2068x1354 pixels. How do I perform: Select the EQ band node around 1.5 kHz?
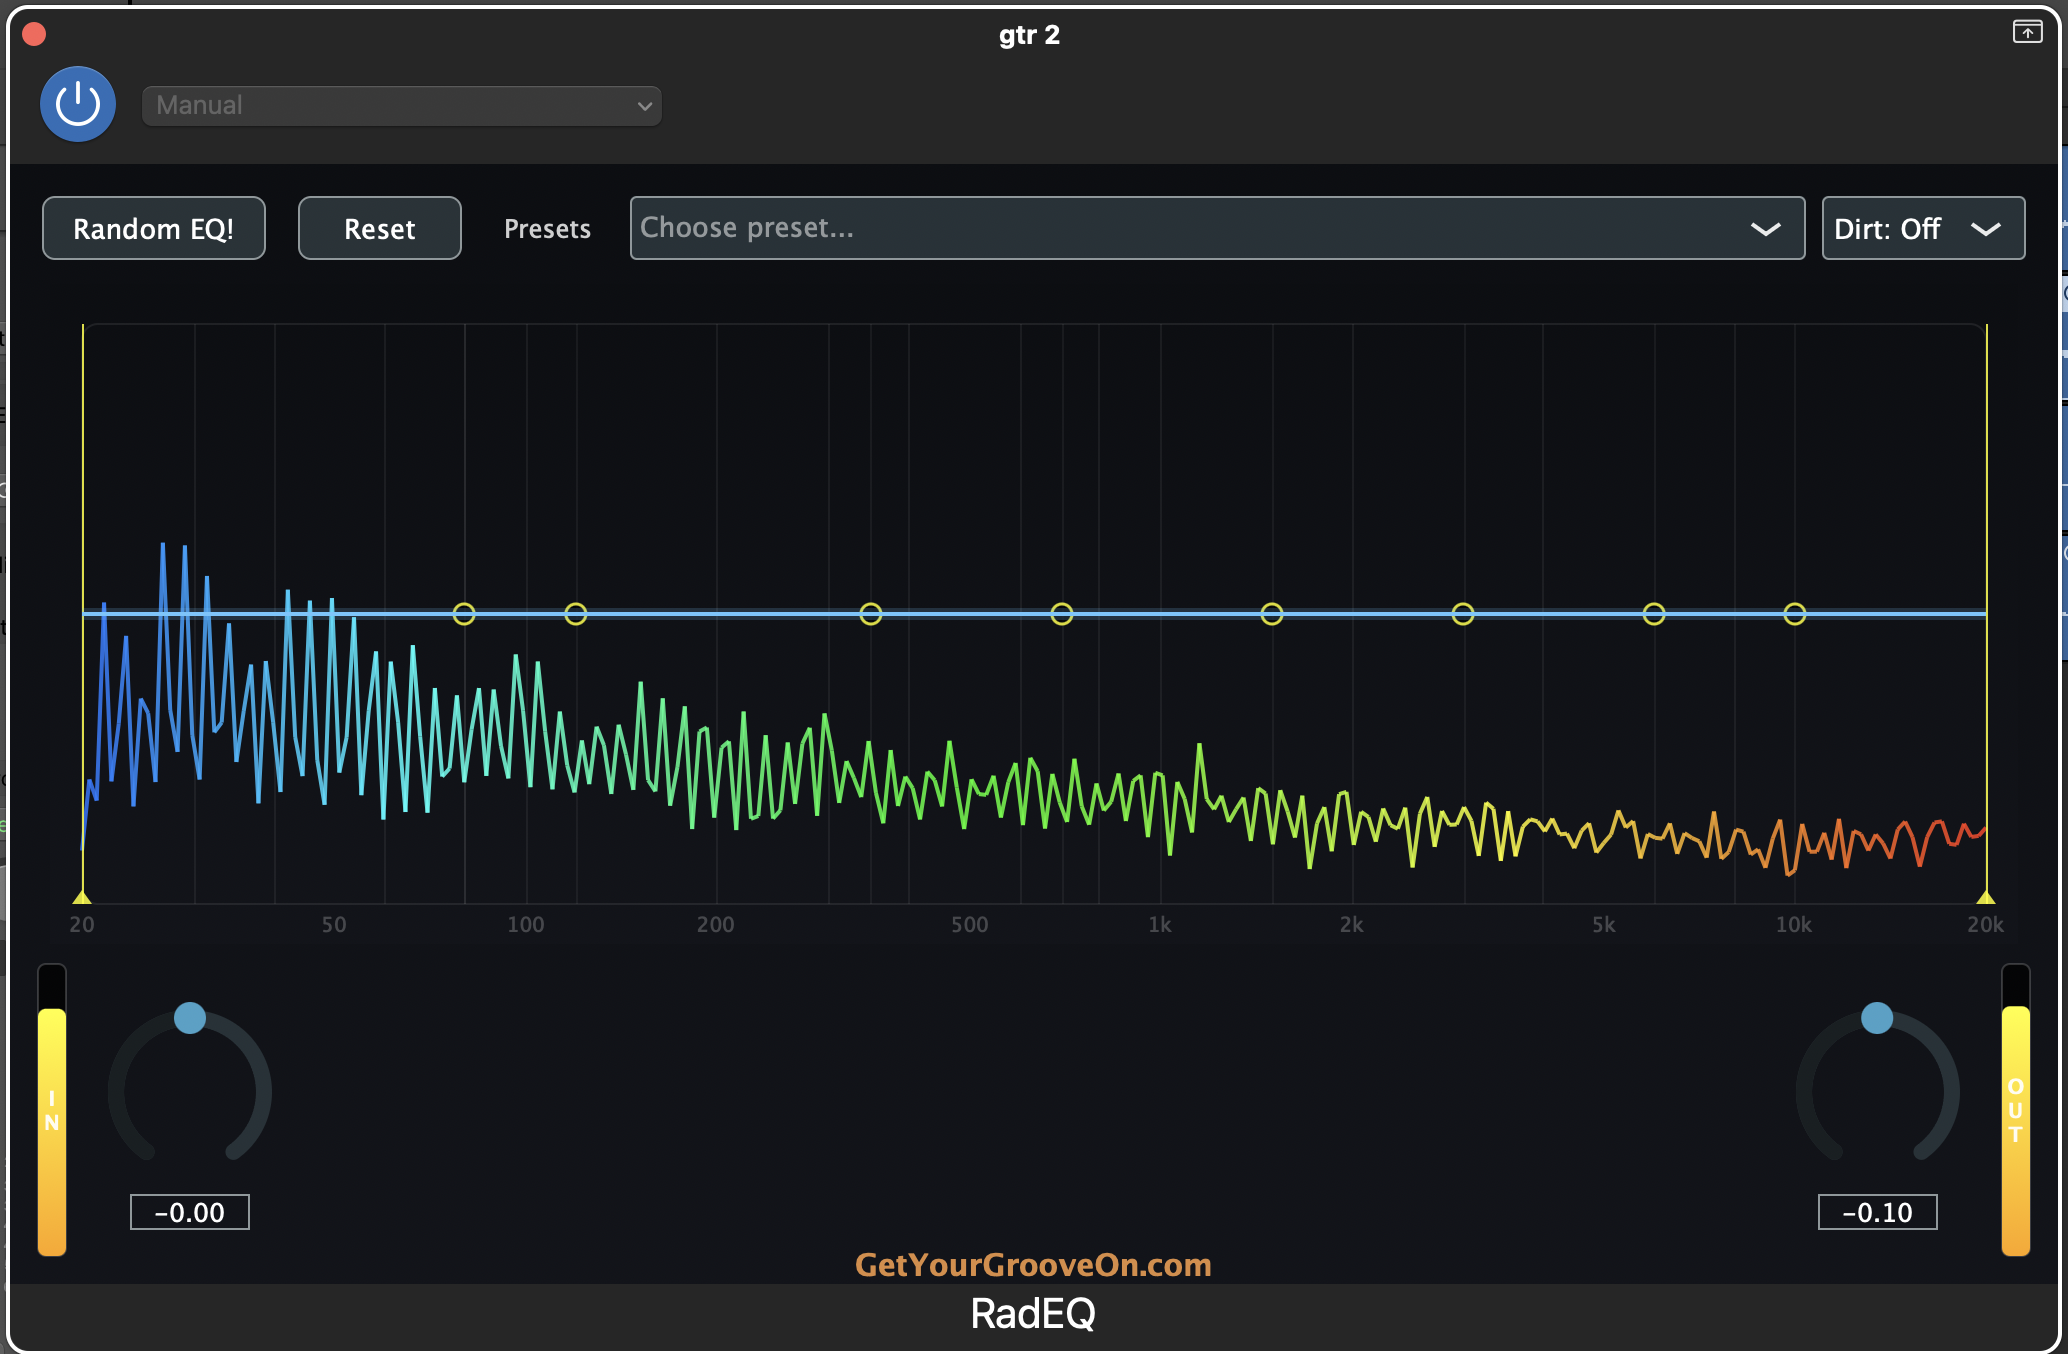tap(1272, 615)
